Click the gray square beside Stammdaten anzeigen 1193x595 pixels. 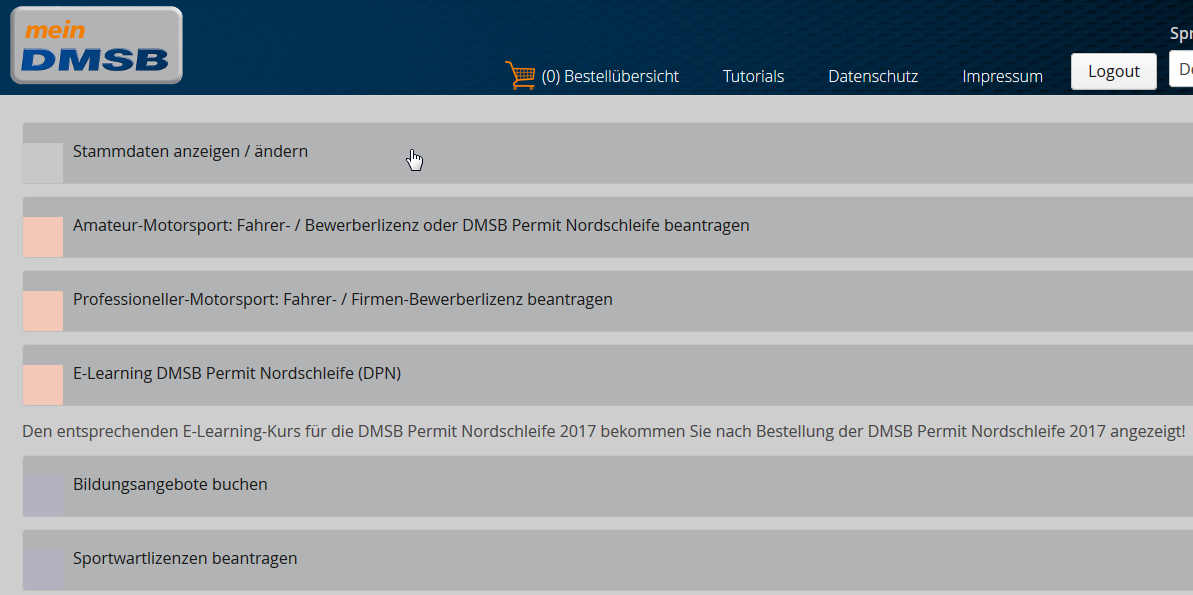43,163
